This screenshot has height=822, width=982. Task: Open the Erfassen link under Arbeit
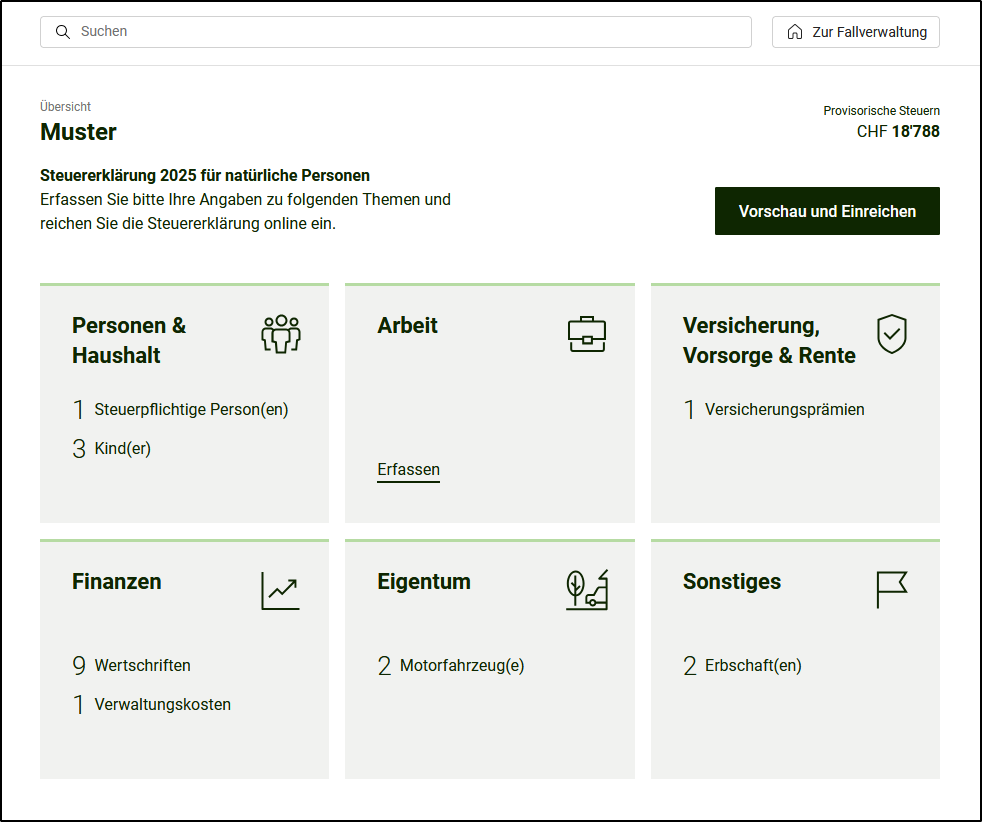tap(408, 470)
